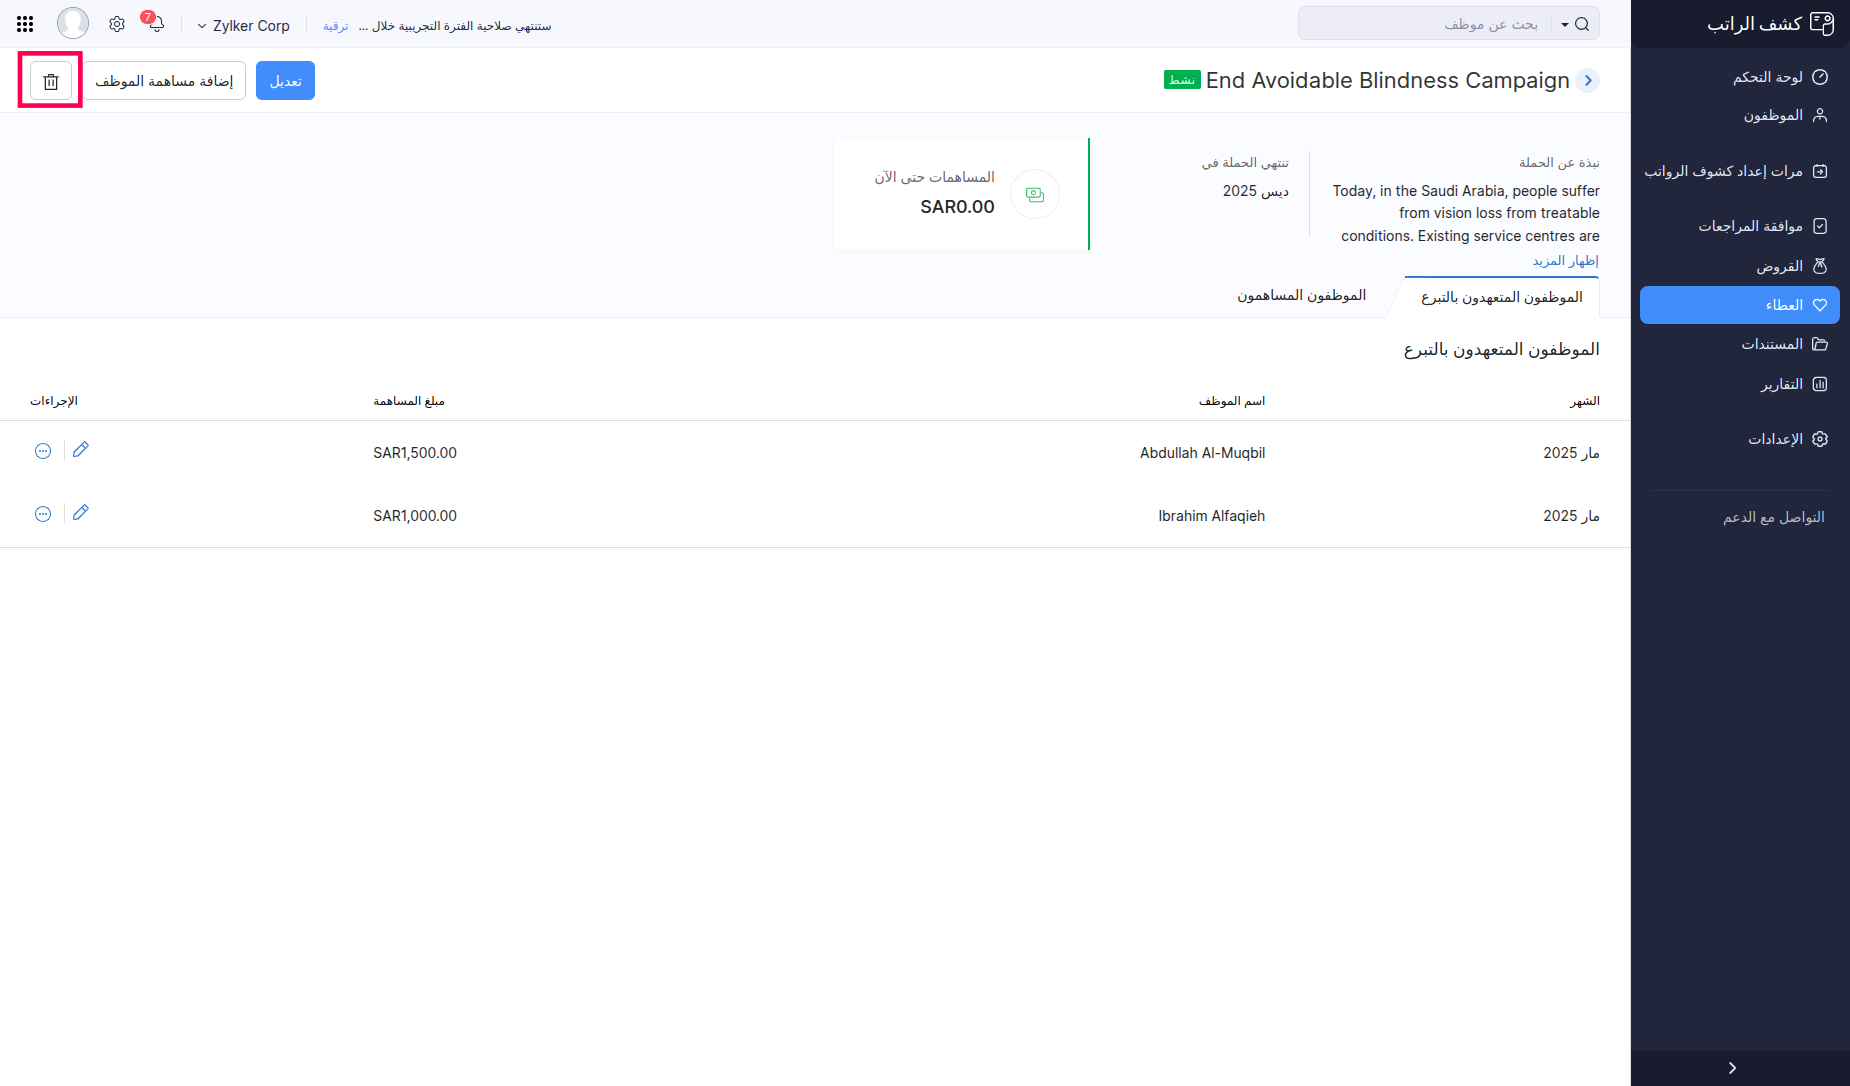This screenshot has width=1850, height=1086.
Task: Open search filter dropdown arrow
Action: pyautogui.click(x=1565, y=24)
